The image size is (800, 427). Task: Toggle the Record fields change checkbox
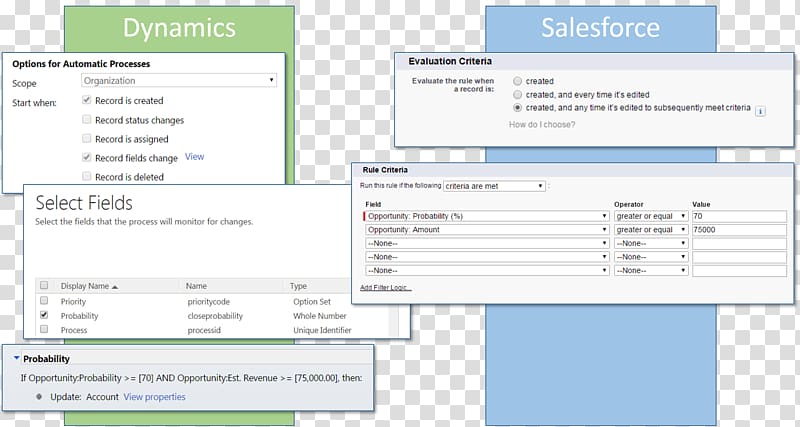pos(87,157)
